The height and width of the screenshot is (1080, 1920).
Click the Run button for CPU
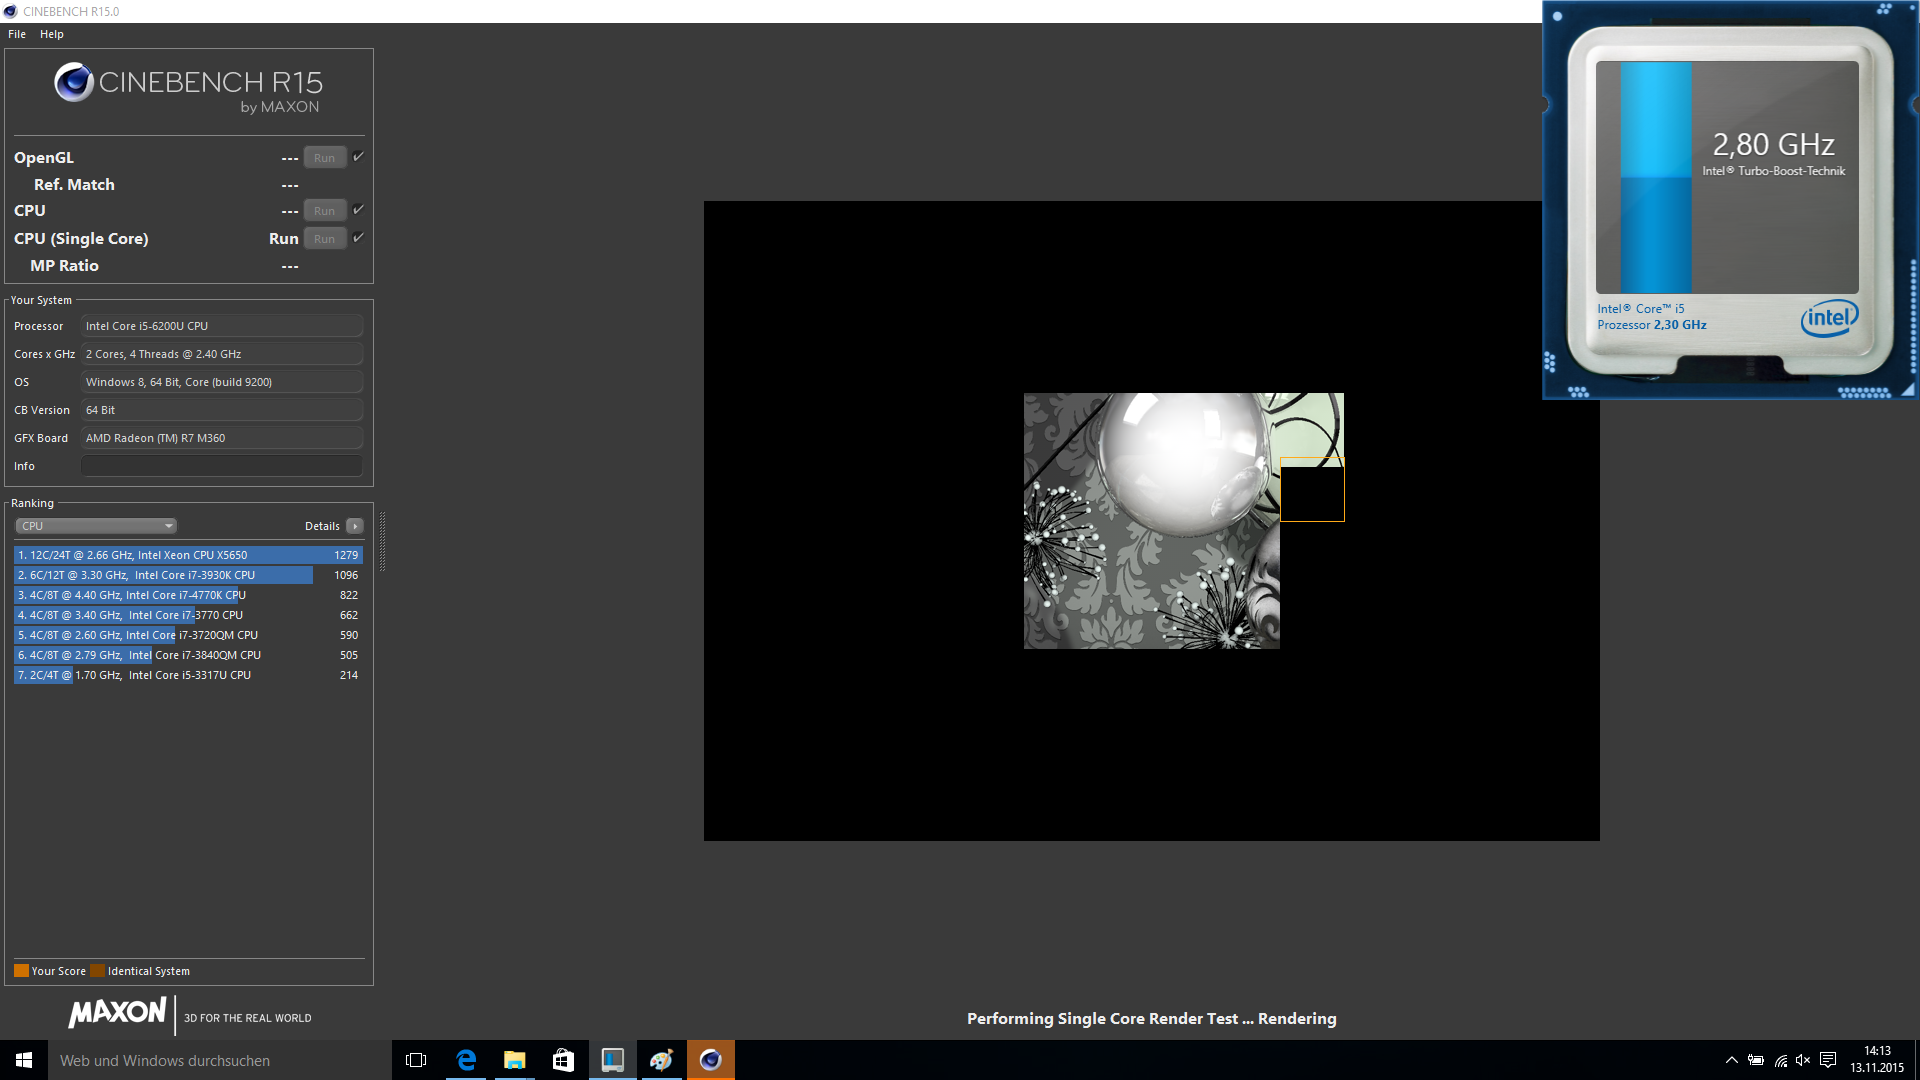(x=324, y=211)
